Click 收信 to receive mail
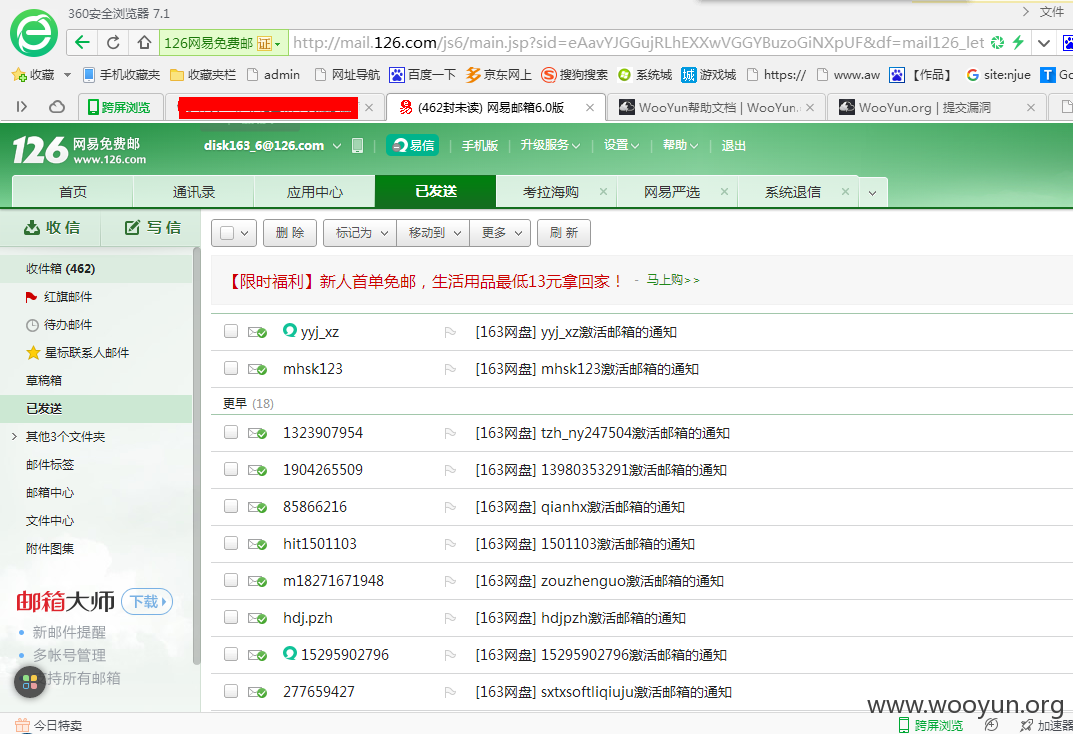The height and width of the screenshot is (734, 1073). click(x=51, y=228)
